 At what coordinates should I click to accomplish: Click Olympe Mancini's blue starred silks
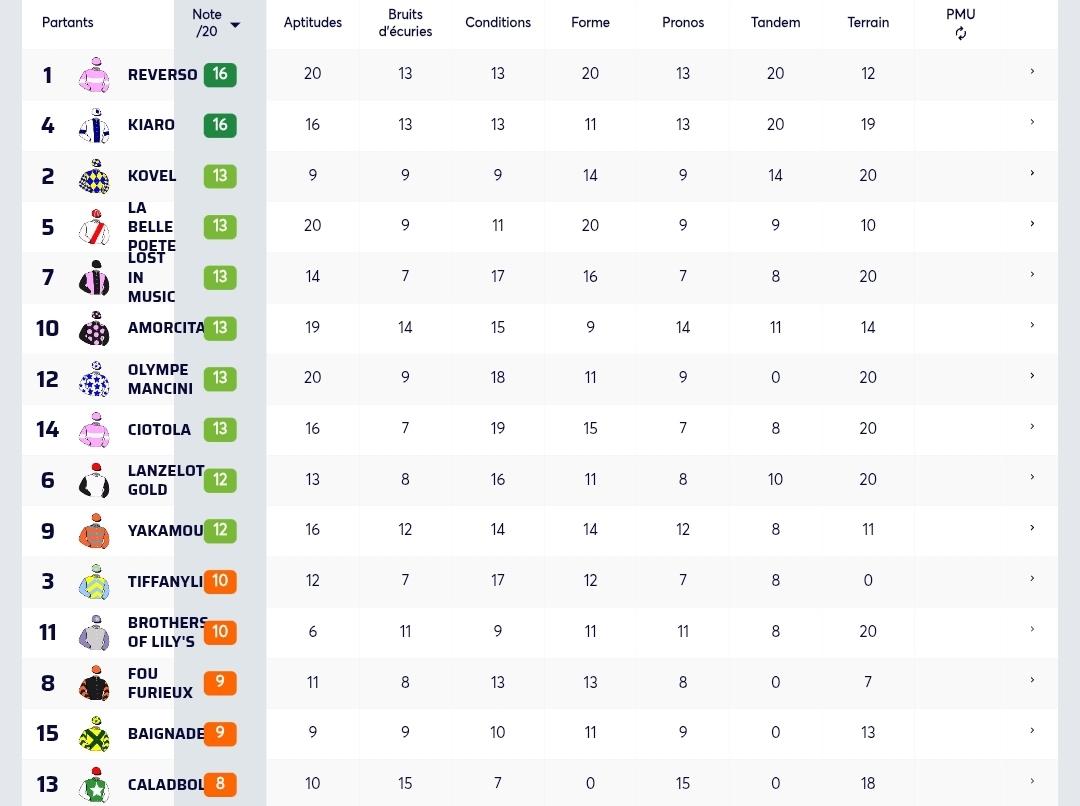click(x=94, y=379)
